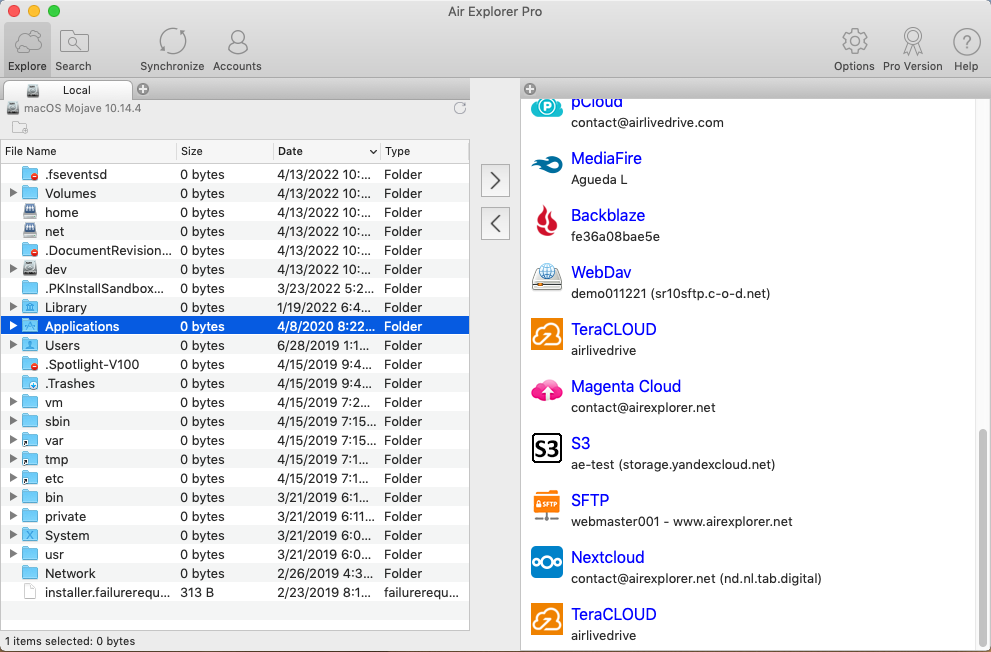Select the .Spotlight-V100 folder
991x652 pixels.
pyautogui.click(x=234, y=364)
